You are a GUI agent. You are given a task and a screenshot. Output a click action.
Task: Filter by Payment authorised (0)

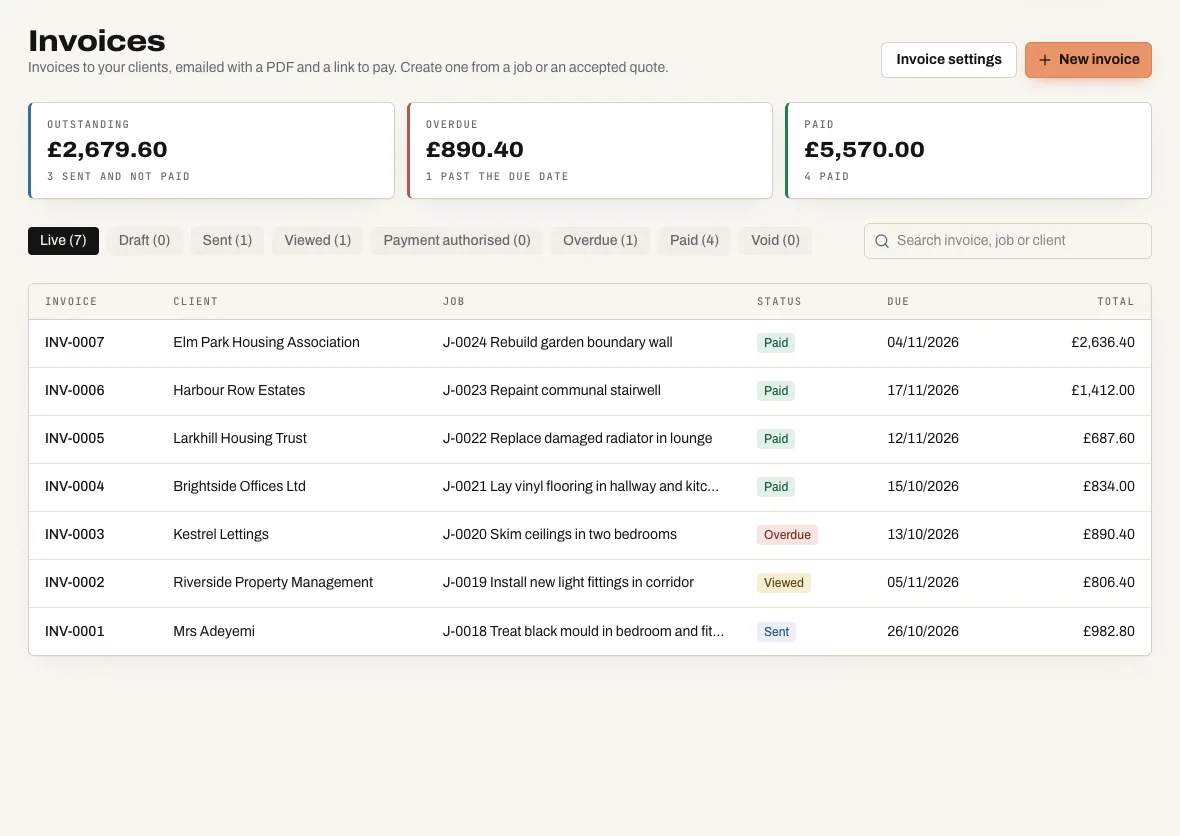point(457,241)
